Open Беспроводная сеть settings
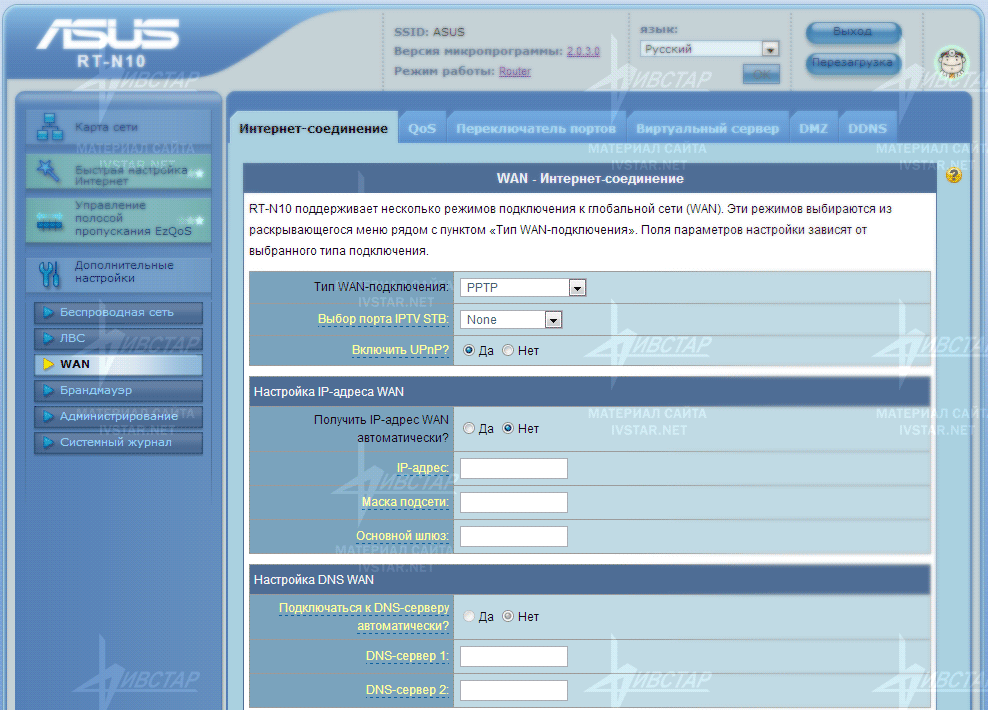 (x=118, y=312)
